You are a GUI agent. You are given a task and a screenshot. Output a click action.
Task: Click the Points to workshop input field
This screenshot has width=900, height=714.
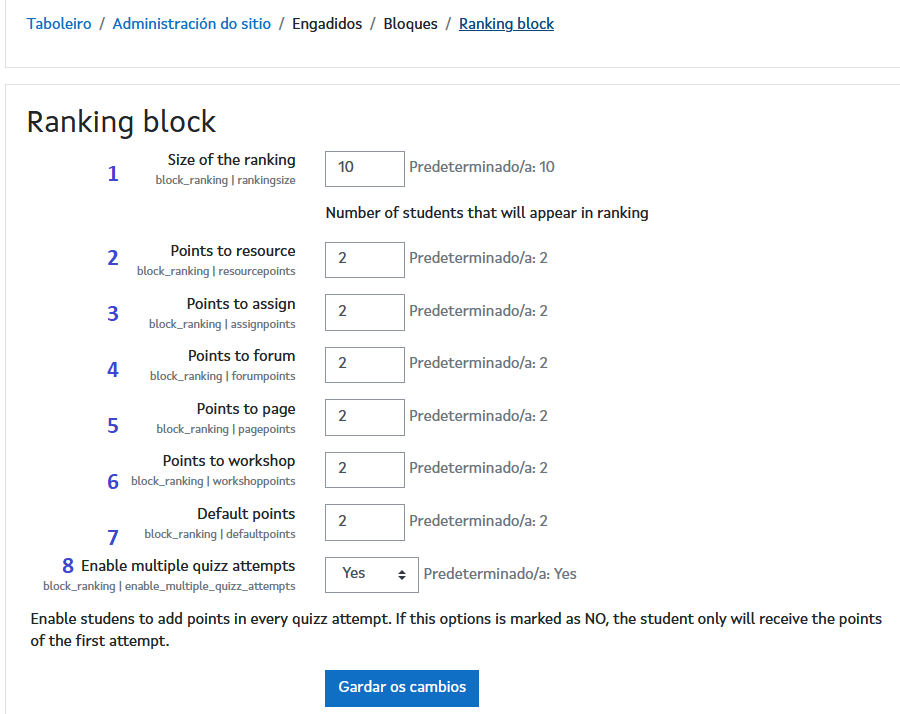tap(364, 469)
